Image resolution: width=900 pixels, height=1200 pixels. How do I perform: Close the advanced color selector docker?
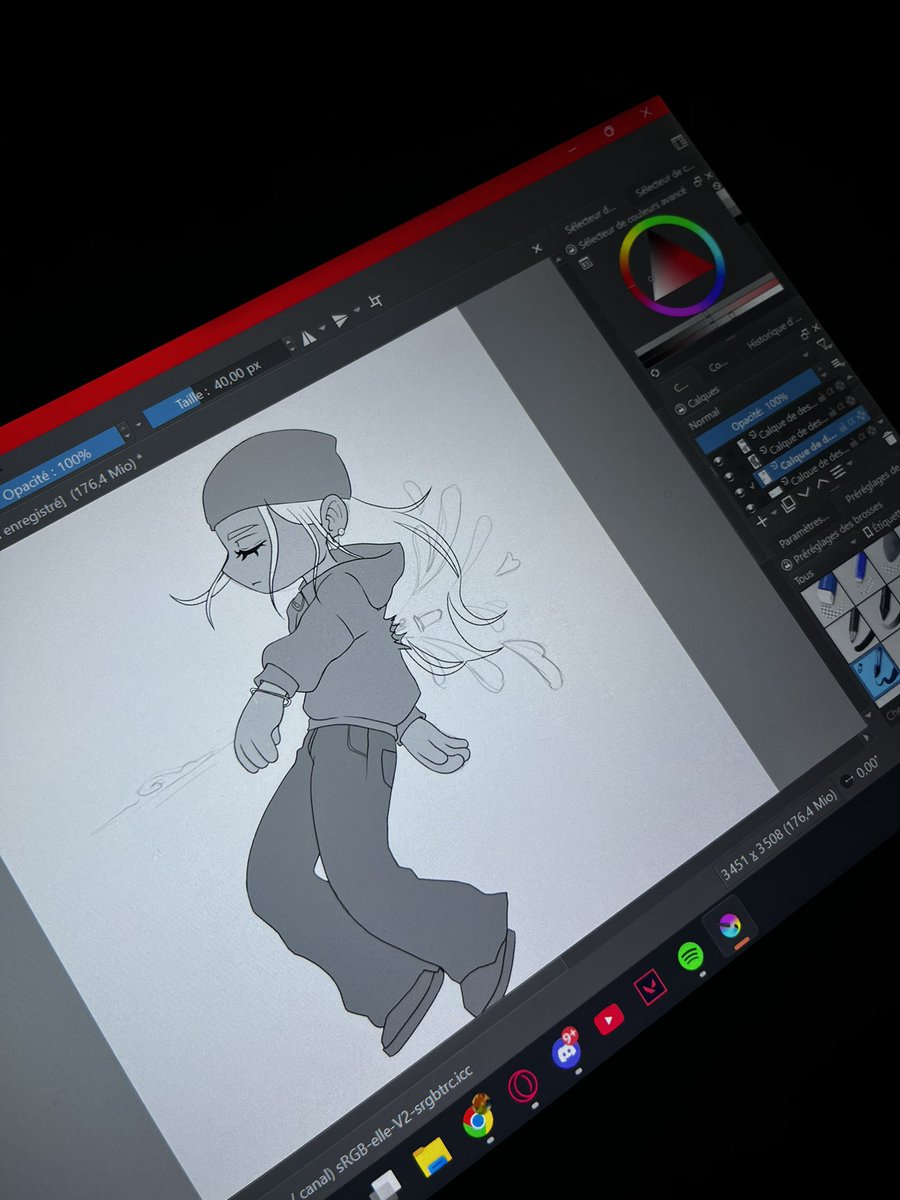coord(709,175)
